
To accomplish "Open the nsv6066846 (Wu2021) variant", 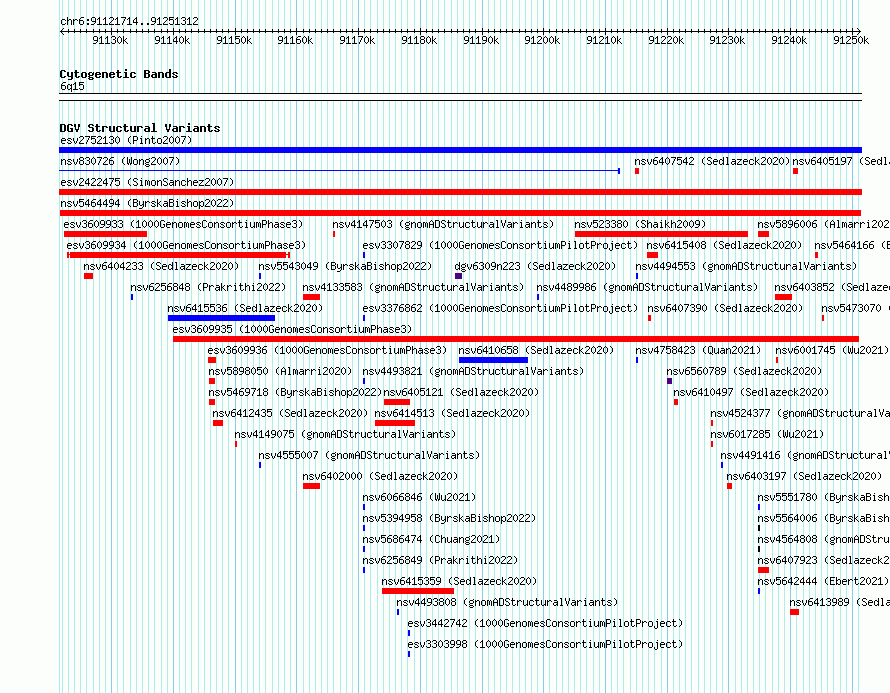I will tap(419, 497).
